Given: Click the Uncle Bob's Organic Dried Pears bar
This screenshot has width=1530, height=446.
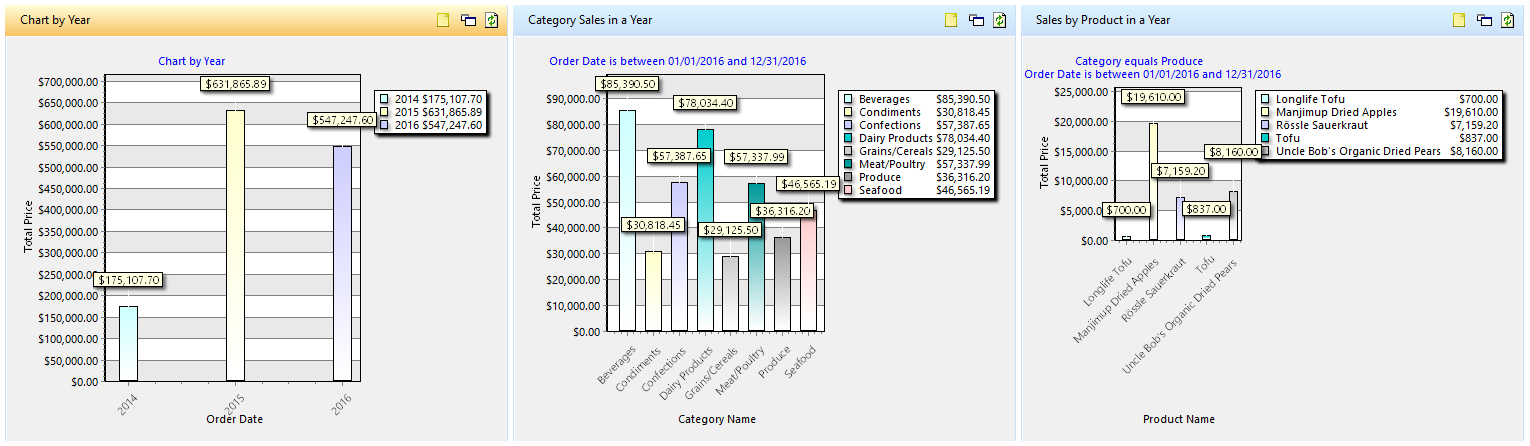Looking at the screenshot, I should pyautogui.click(x=1233, y=216).
